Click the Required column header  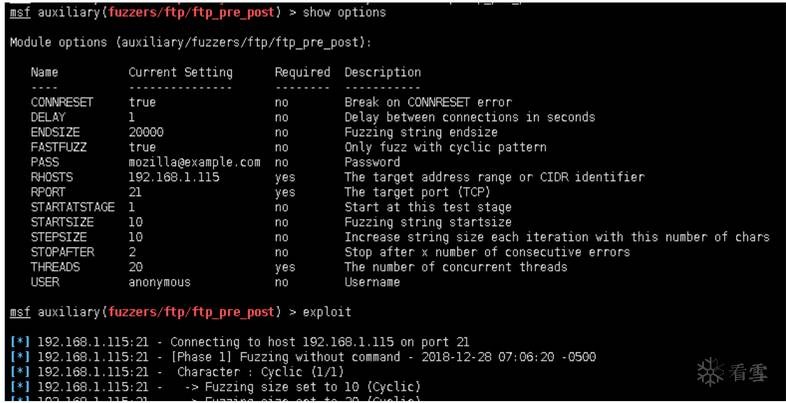(x=302, y=72)
